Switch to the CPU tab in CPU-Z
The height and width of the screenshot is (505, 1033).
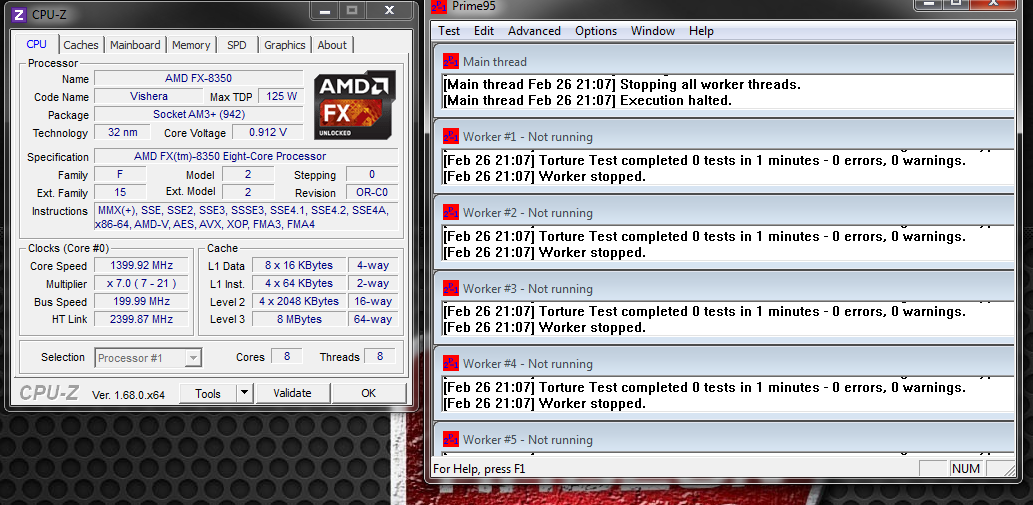[37, 44]
